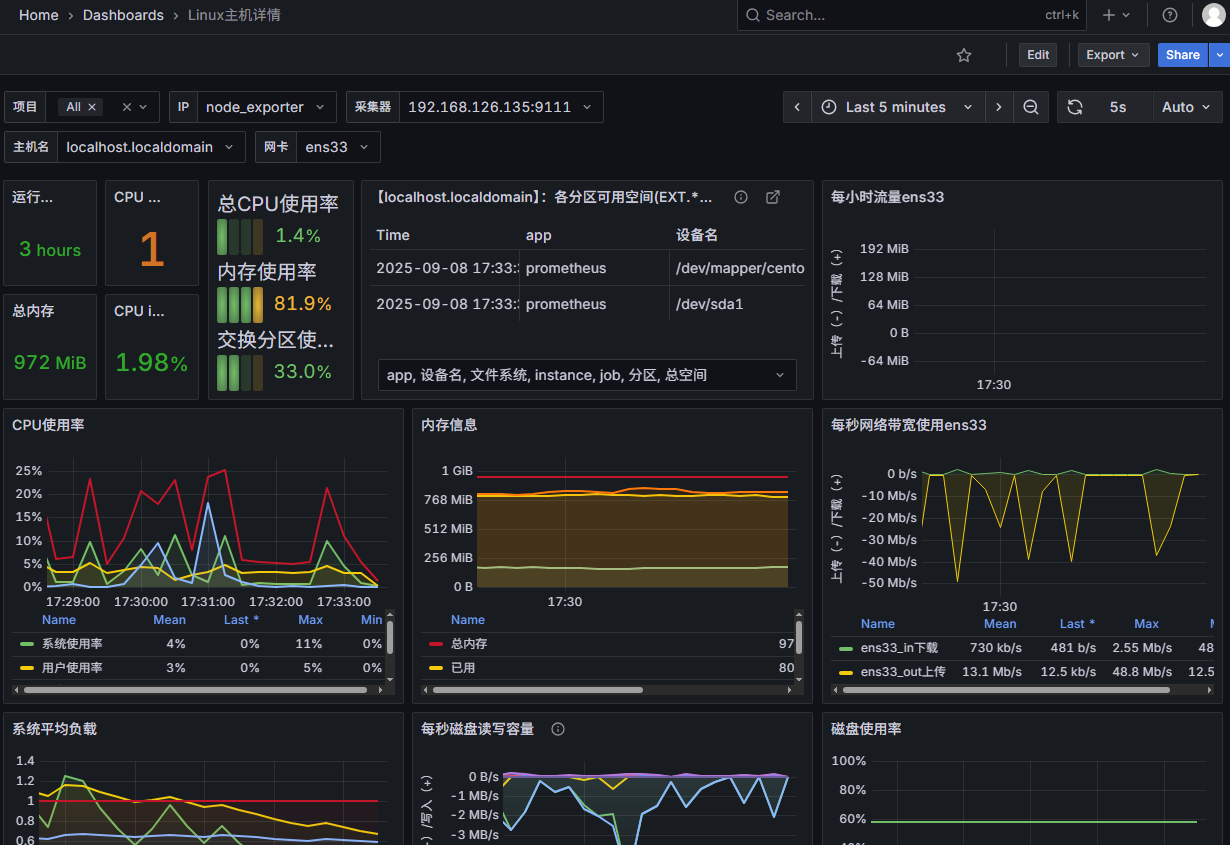
Task: Toggle ens33_out上传 series in legend
Action: [x=902, y=672]
